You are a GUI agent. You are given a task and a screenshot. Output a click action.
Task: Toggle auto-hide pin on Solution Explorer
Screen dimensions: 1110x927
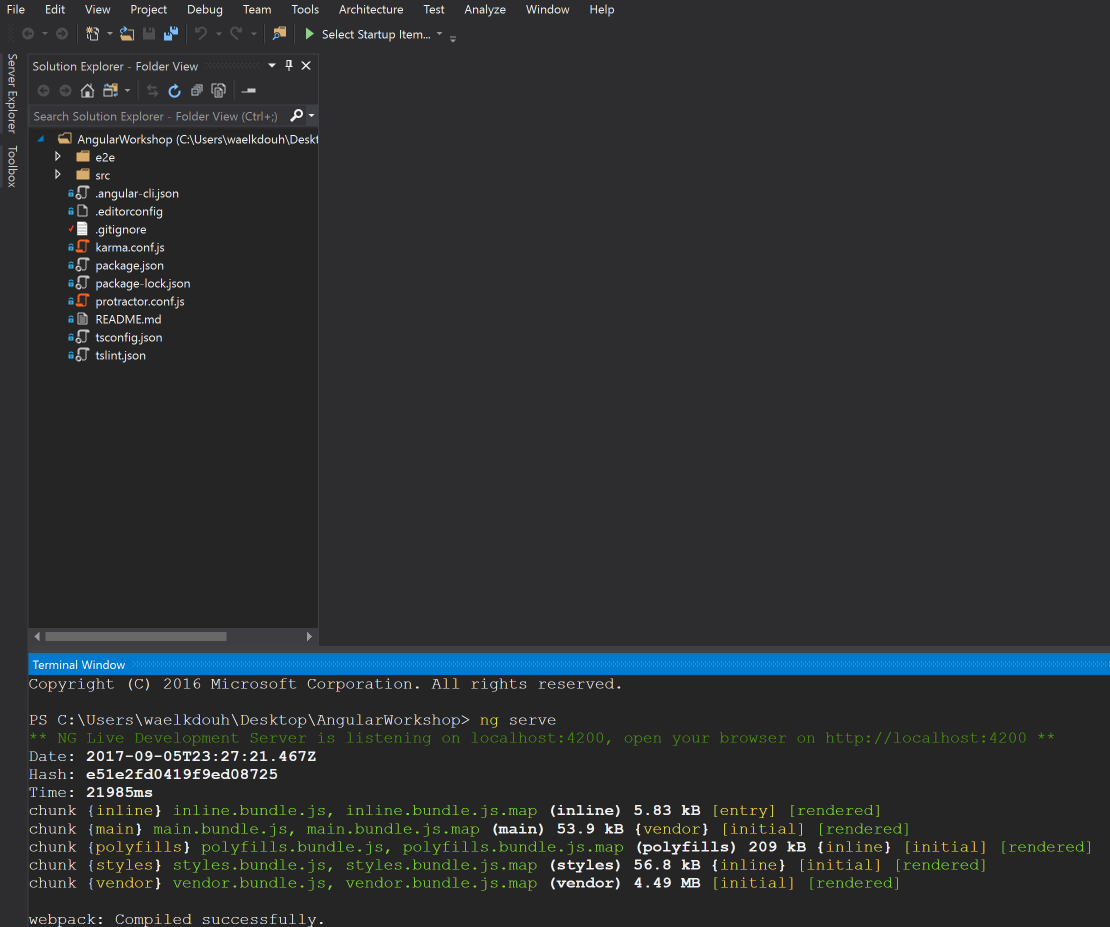[x=289, y=66]
